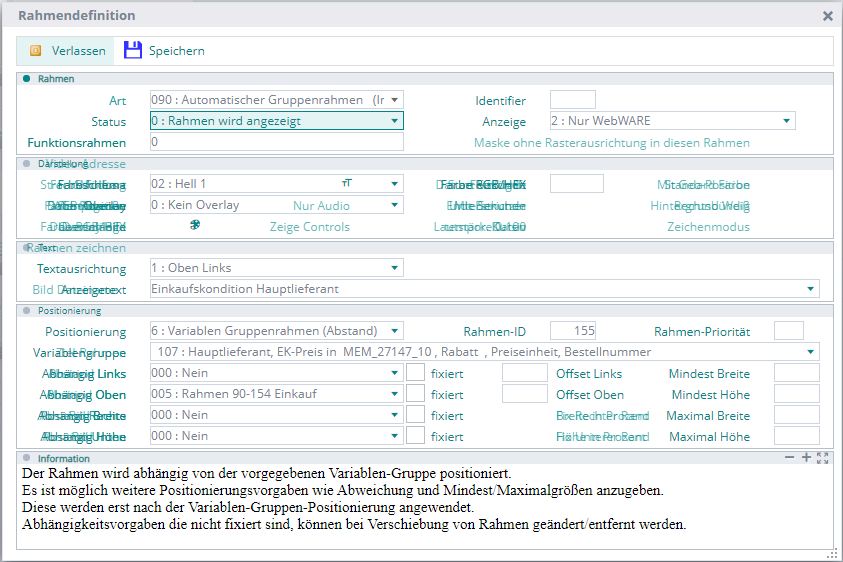
Task: Toggle fixiert checkbox for Abhängig Höhe
Action: click(x=416, y=436)
